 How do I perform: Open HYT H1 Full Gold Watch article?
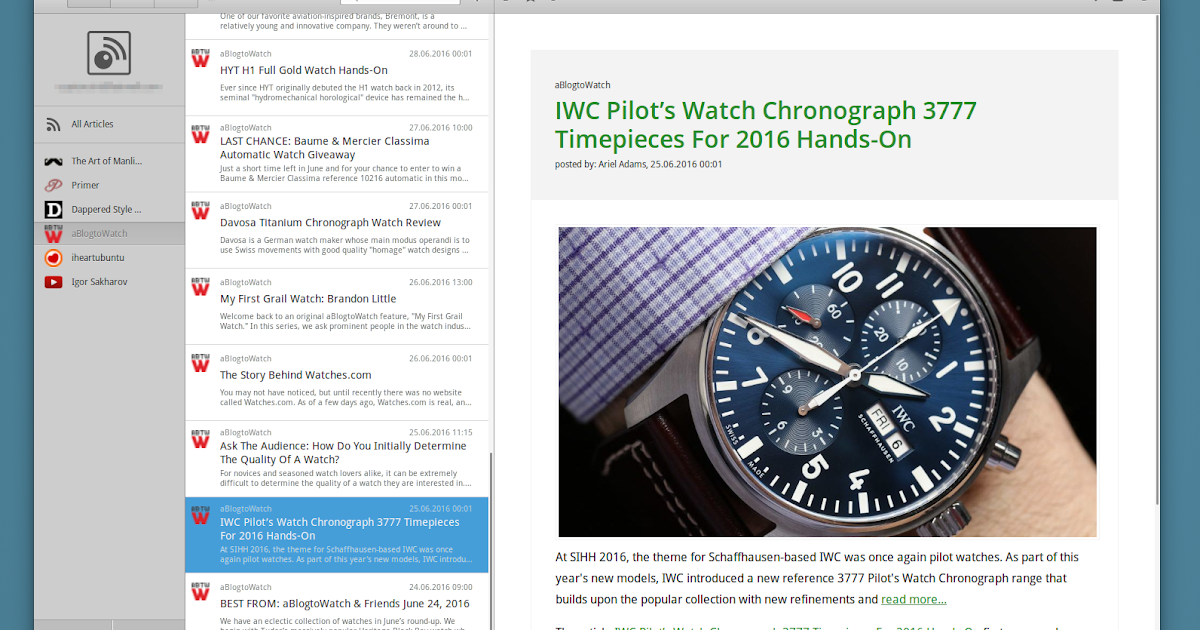coord(337,77)
